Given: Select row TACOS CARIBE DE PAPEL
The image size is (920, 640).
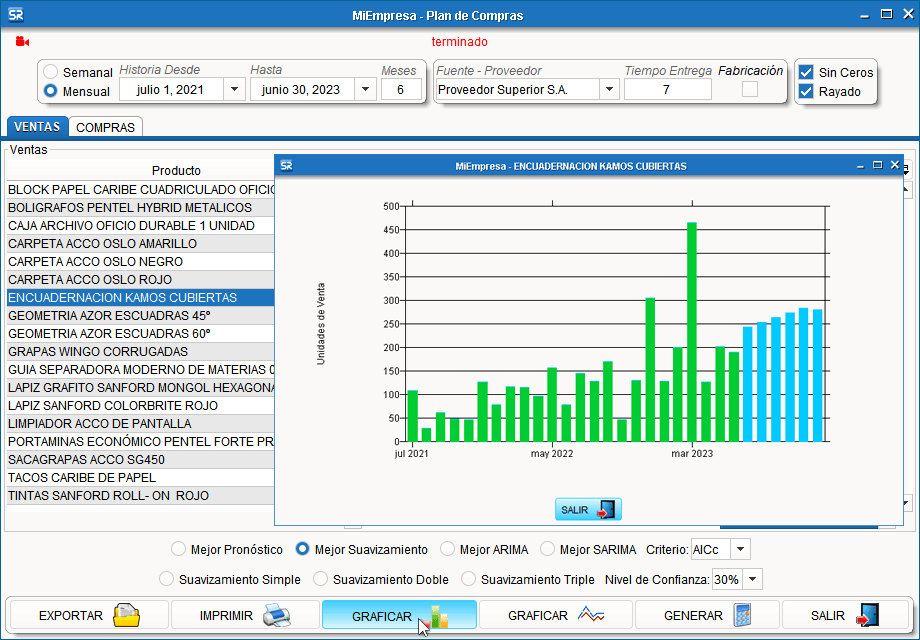Looking at the screenshot, I should pyautogui.click(x=140, y=478).
